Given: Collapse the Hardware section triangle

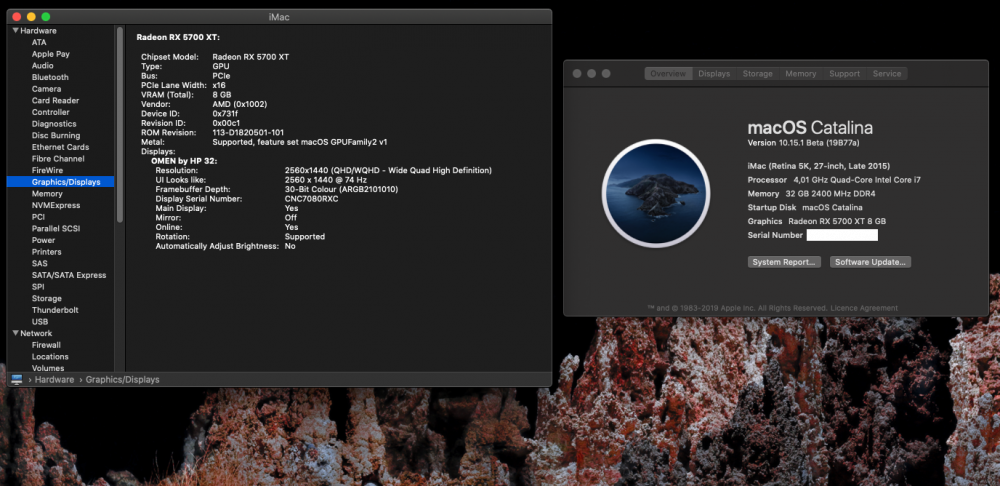Looking at the screenshot, I should tap(15, 31).
